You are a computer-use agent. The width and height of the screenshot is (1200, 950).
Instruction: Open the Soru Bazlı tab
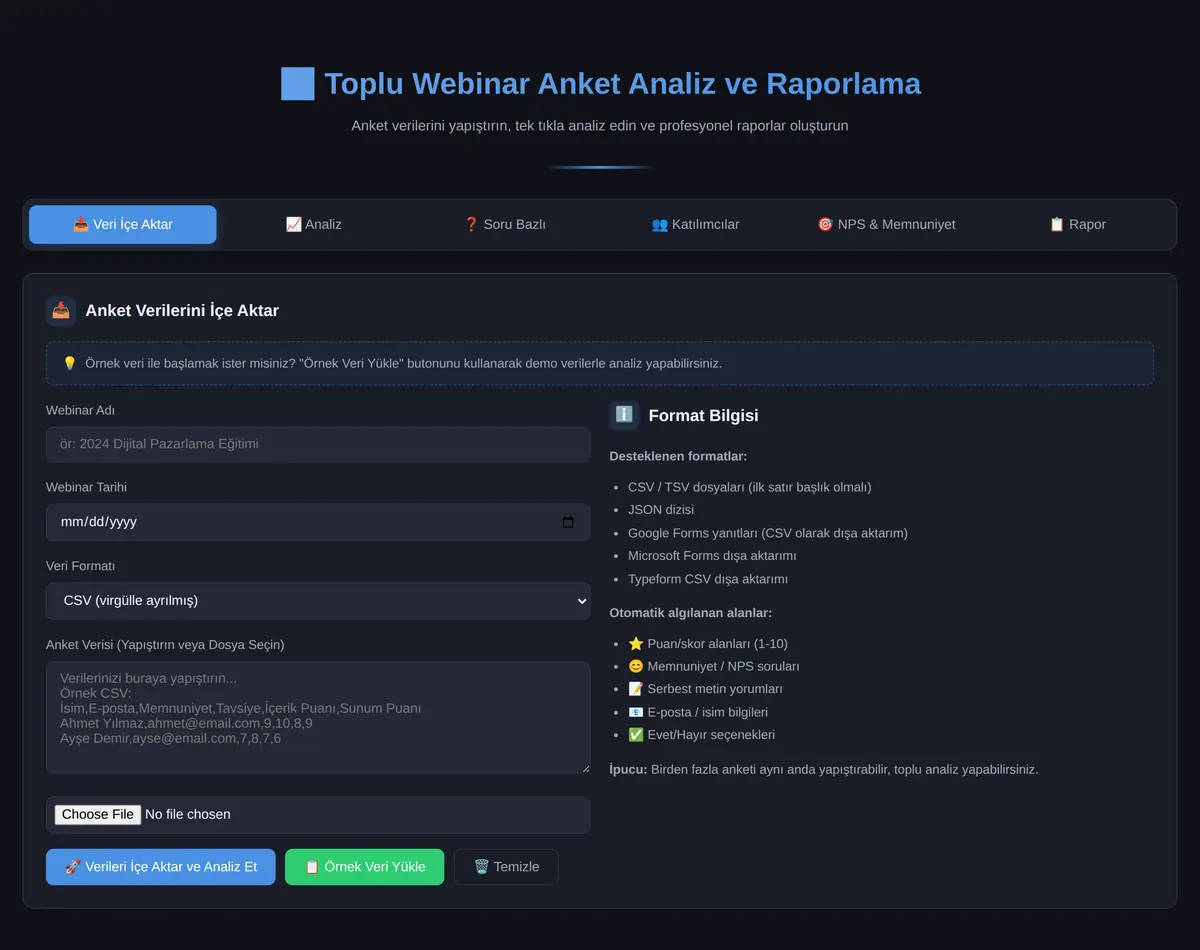[504, 224]
